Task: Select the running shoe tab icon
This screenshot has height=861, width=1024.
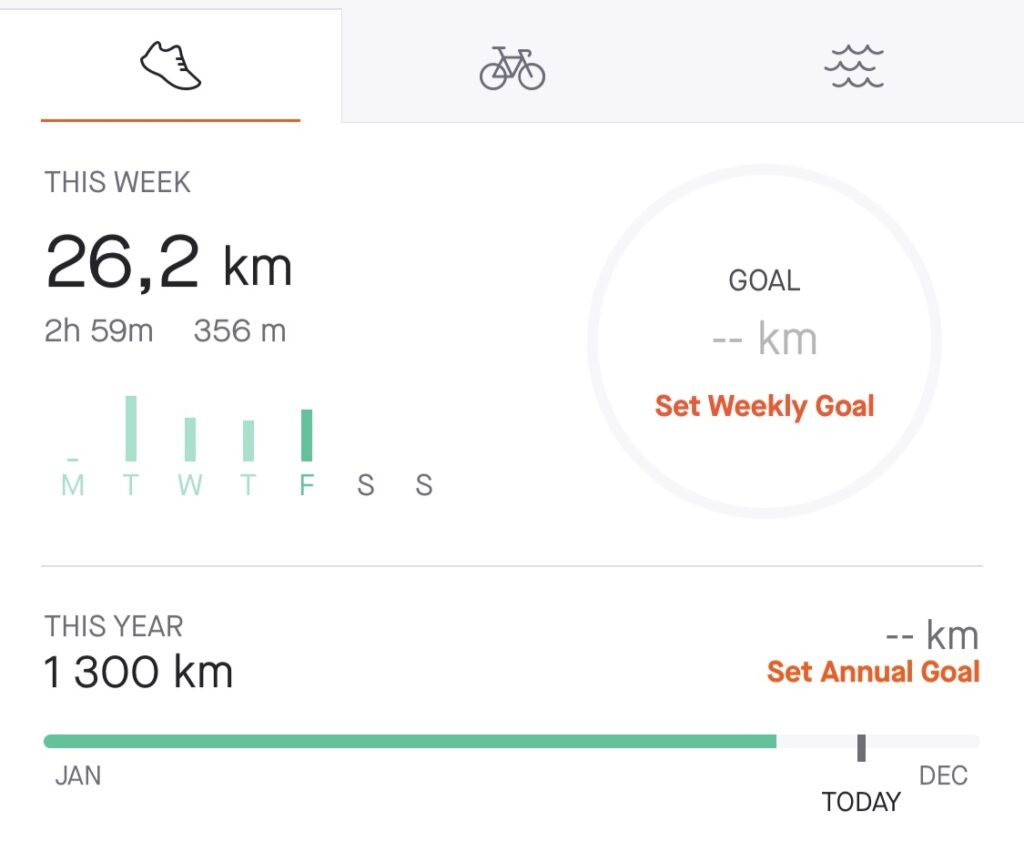Action: [x=170, y=67]
